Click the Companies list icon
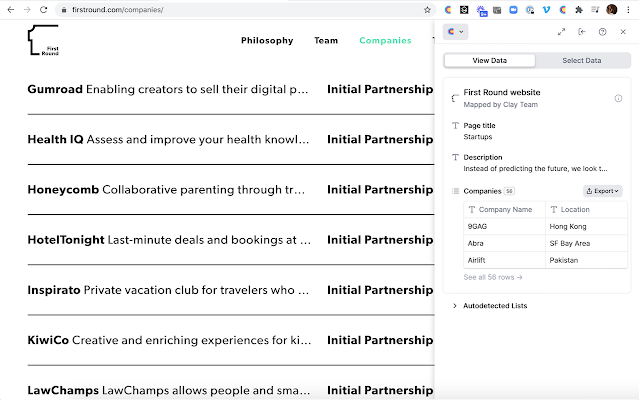This screenshot has height=400, width=640. click(456, 191)
